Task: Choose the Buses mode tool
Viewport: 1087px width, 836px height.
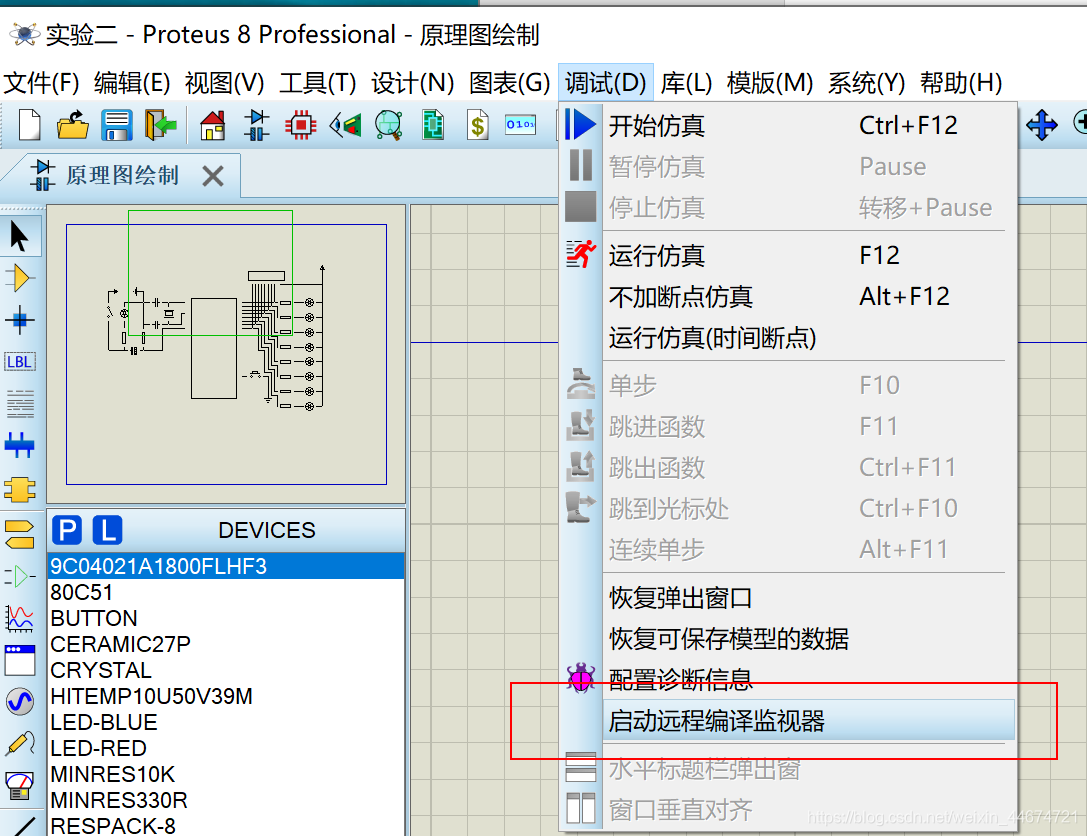Action: point(19,445)
